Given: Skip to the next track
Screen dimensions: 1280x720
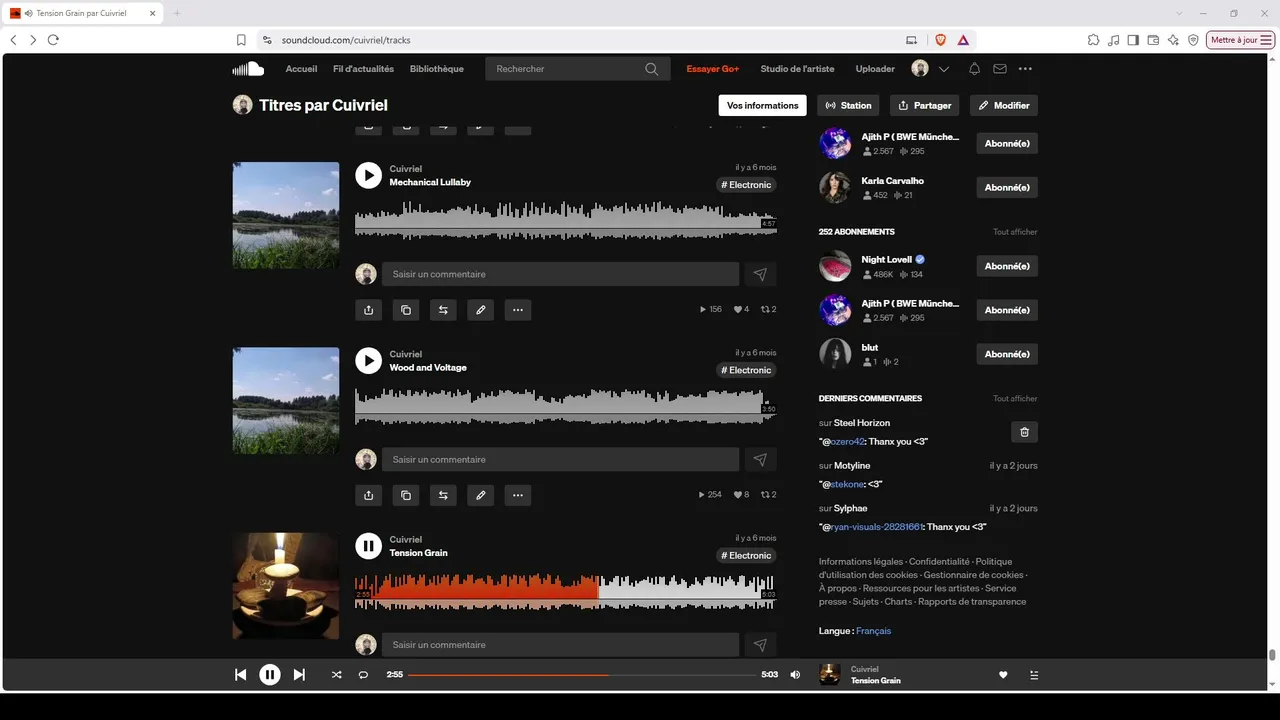Looking at the screenshot, I should (299, 675).
